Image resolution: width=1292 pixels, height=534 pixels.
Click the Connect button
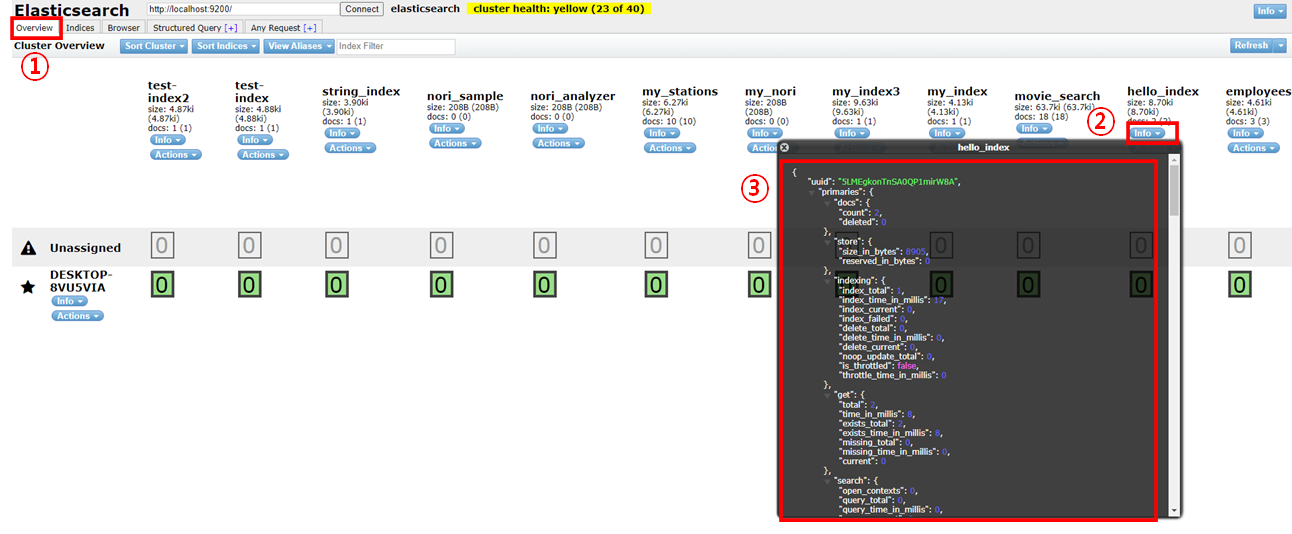tap(362, 9)
